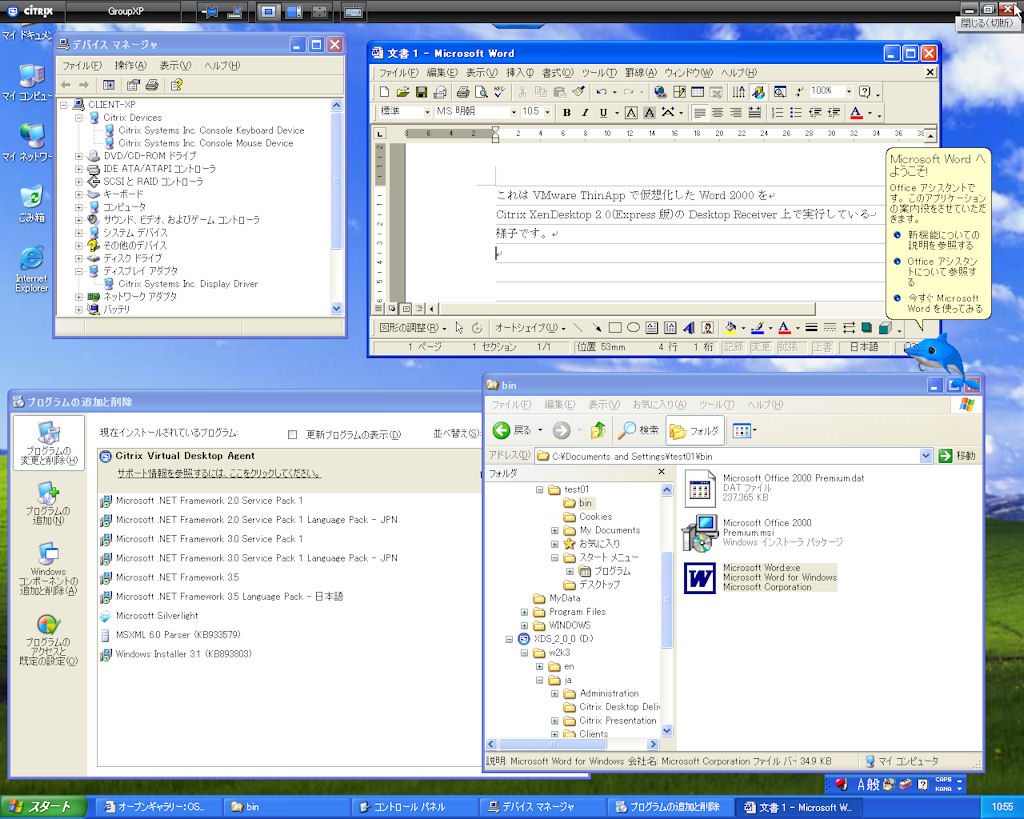
Task: Enable the show updates checkbox
Action: click(293, 434)
